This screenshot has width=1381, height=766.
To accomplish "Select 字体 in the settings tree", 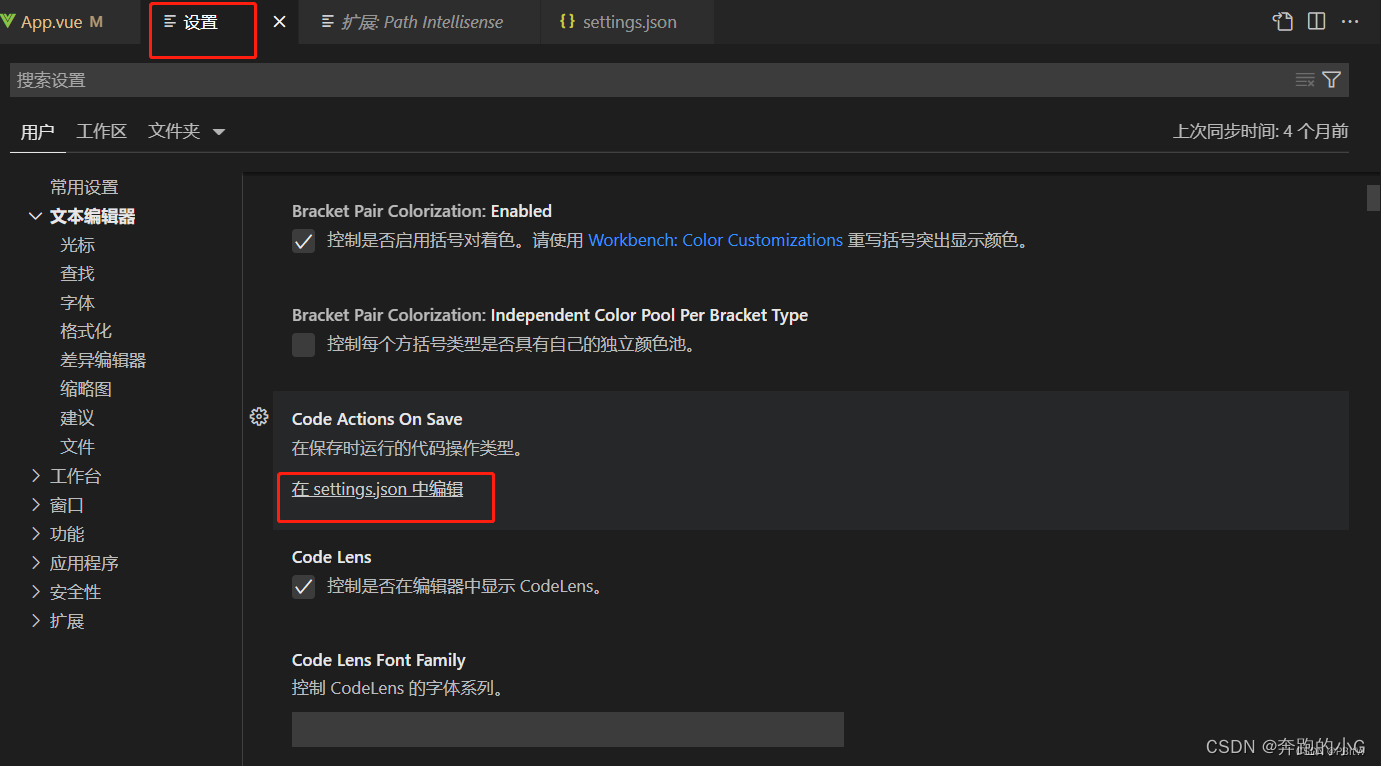I will click(x=77, y=303).
